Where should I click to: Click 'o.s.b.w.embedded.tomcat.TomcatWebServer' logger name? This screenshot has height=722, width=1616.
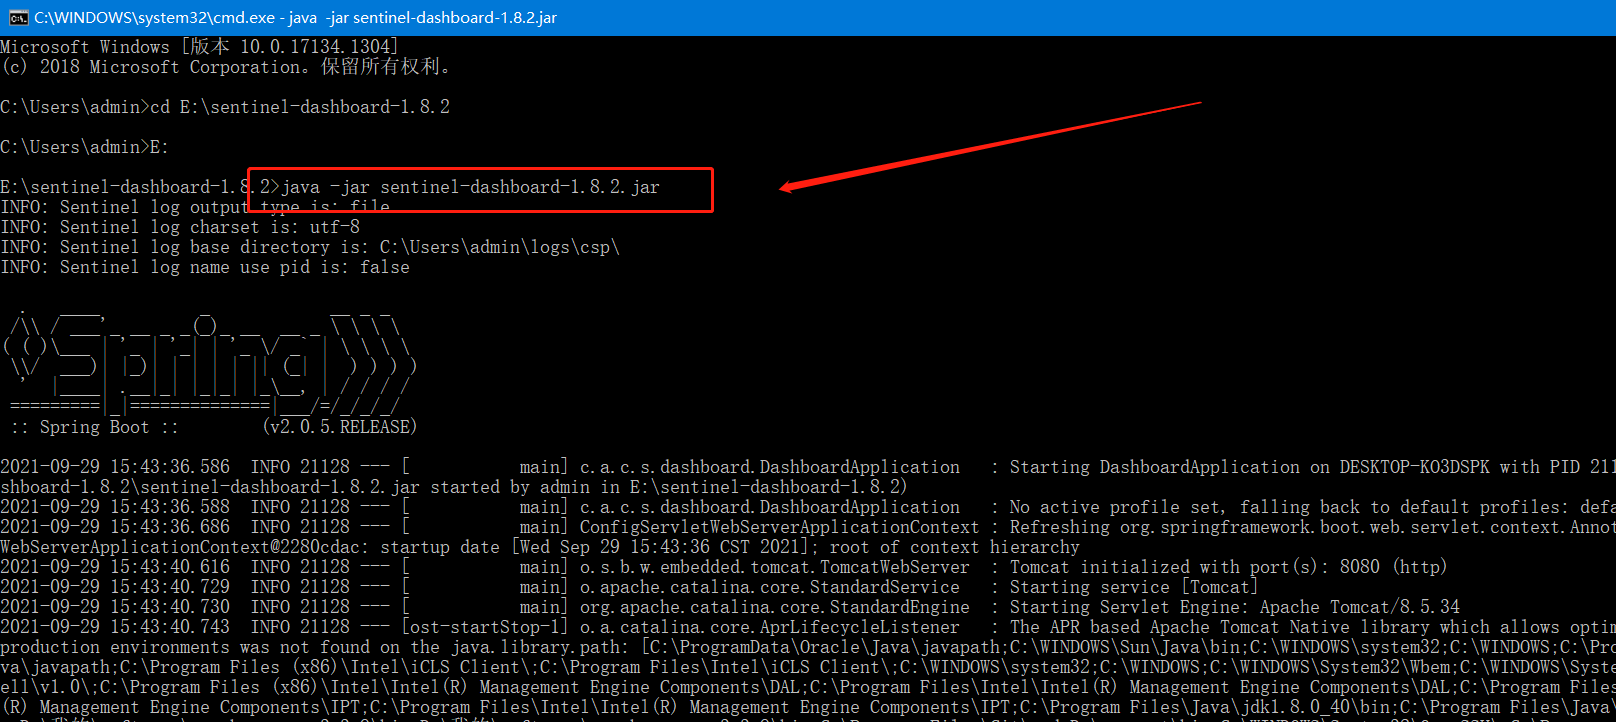(775, 567)
